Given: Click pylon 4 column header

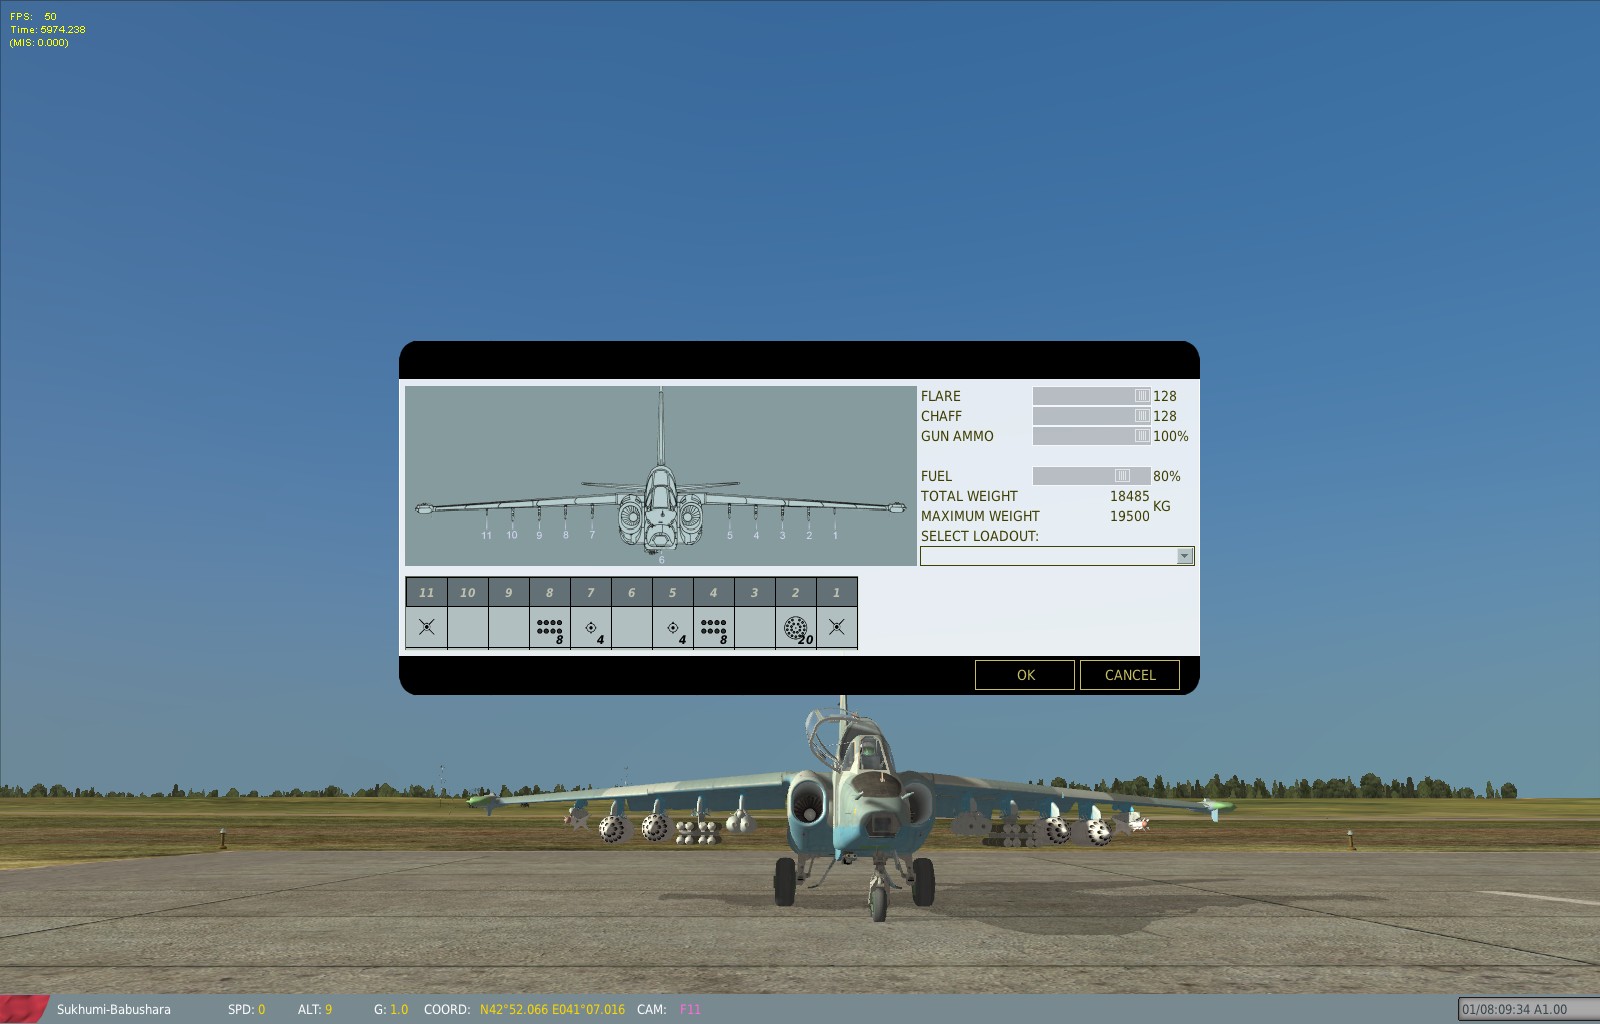Looking at the screenshot, I should (714, 592).
